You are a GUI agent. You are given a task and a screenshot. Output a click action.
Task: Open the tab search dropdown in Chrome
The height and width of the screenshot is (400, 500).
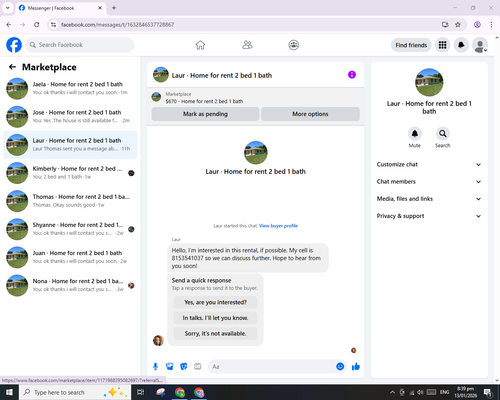tap(8, 8)
